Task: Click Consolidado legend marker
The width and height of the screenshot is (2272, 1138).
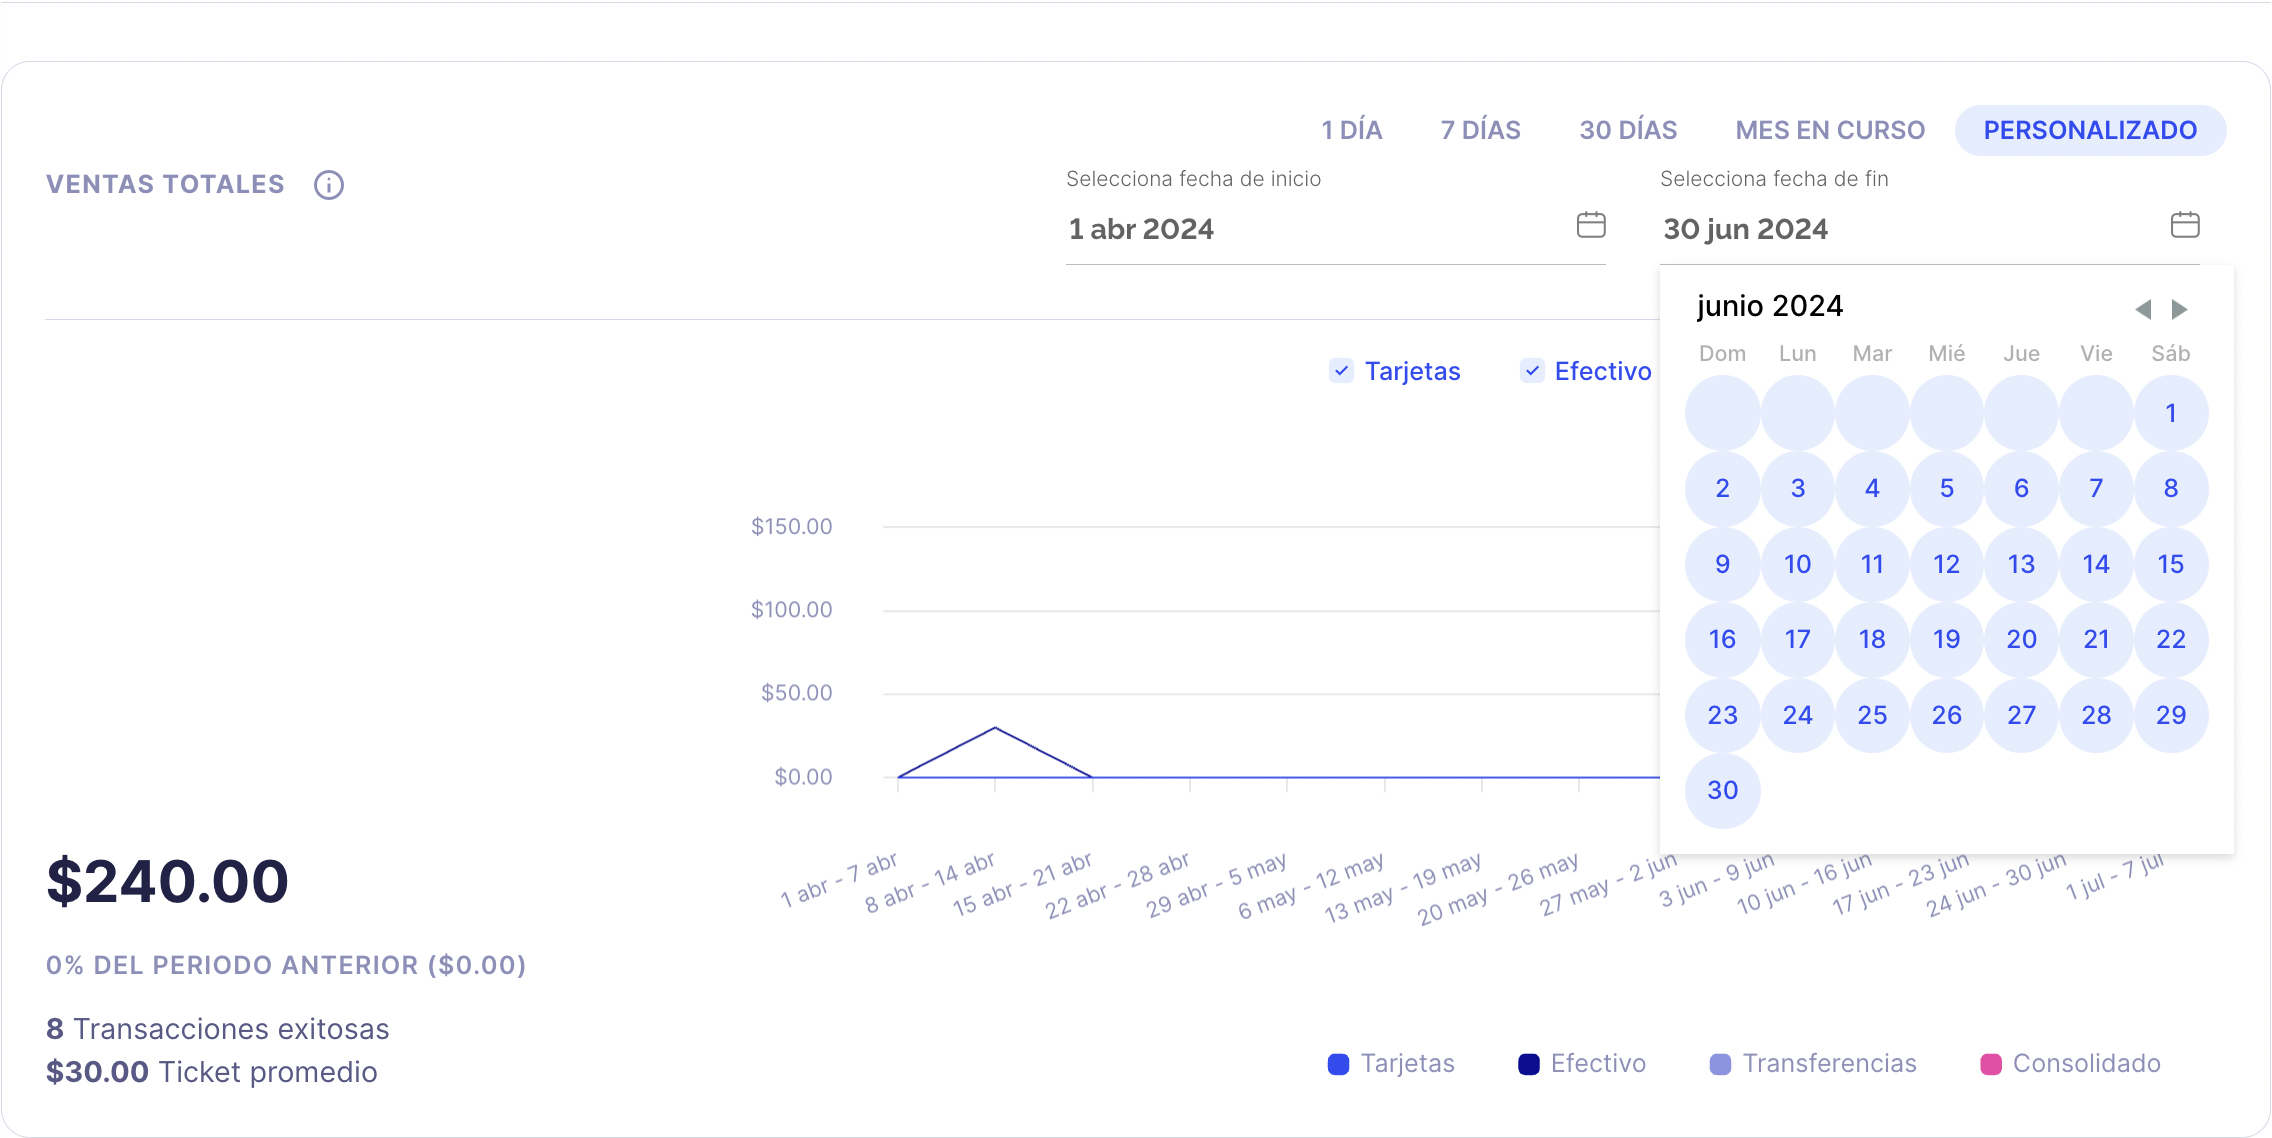Action: 1991,1064
